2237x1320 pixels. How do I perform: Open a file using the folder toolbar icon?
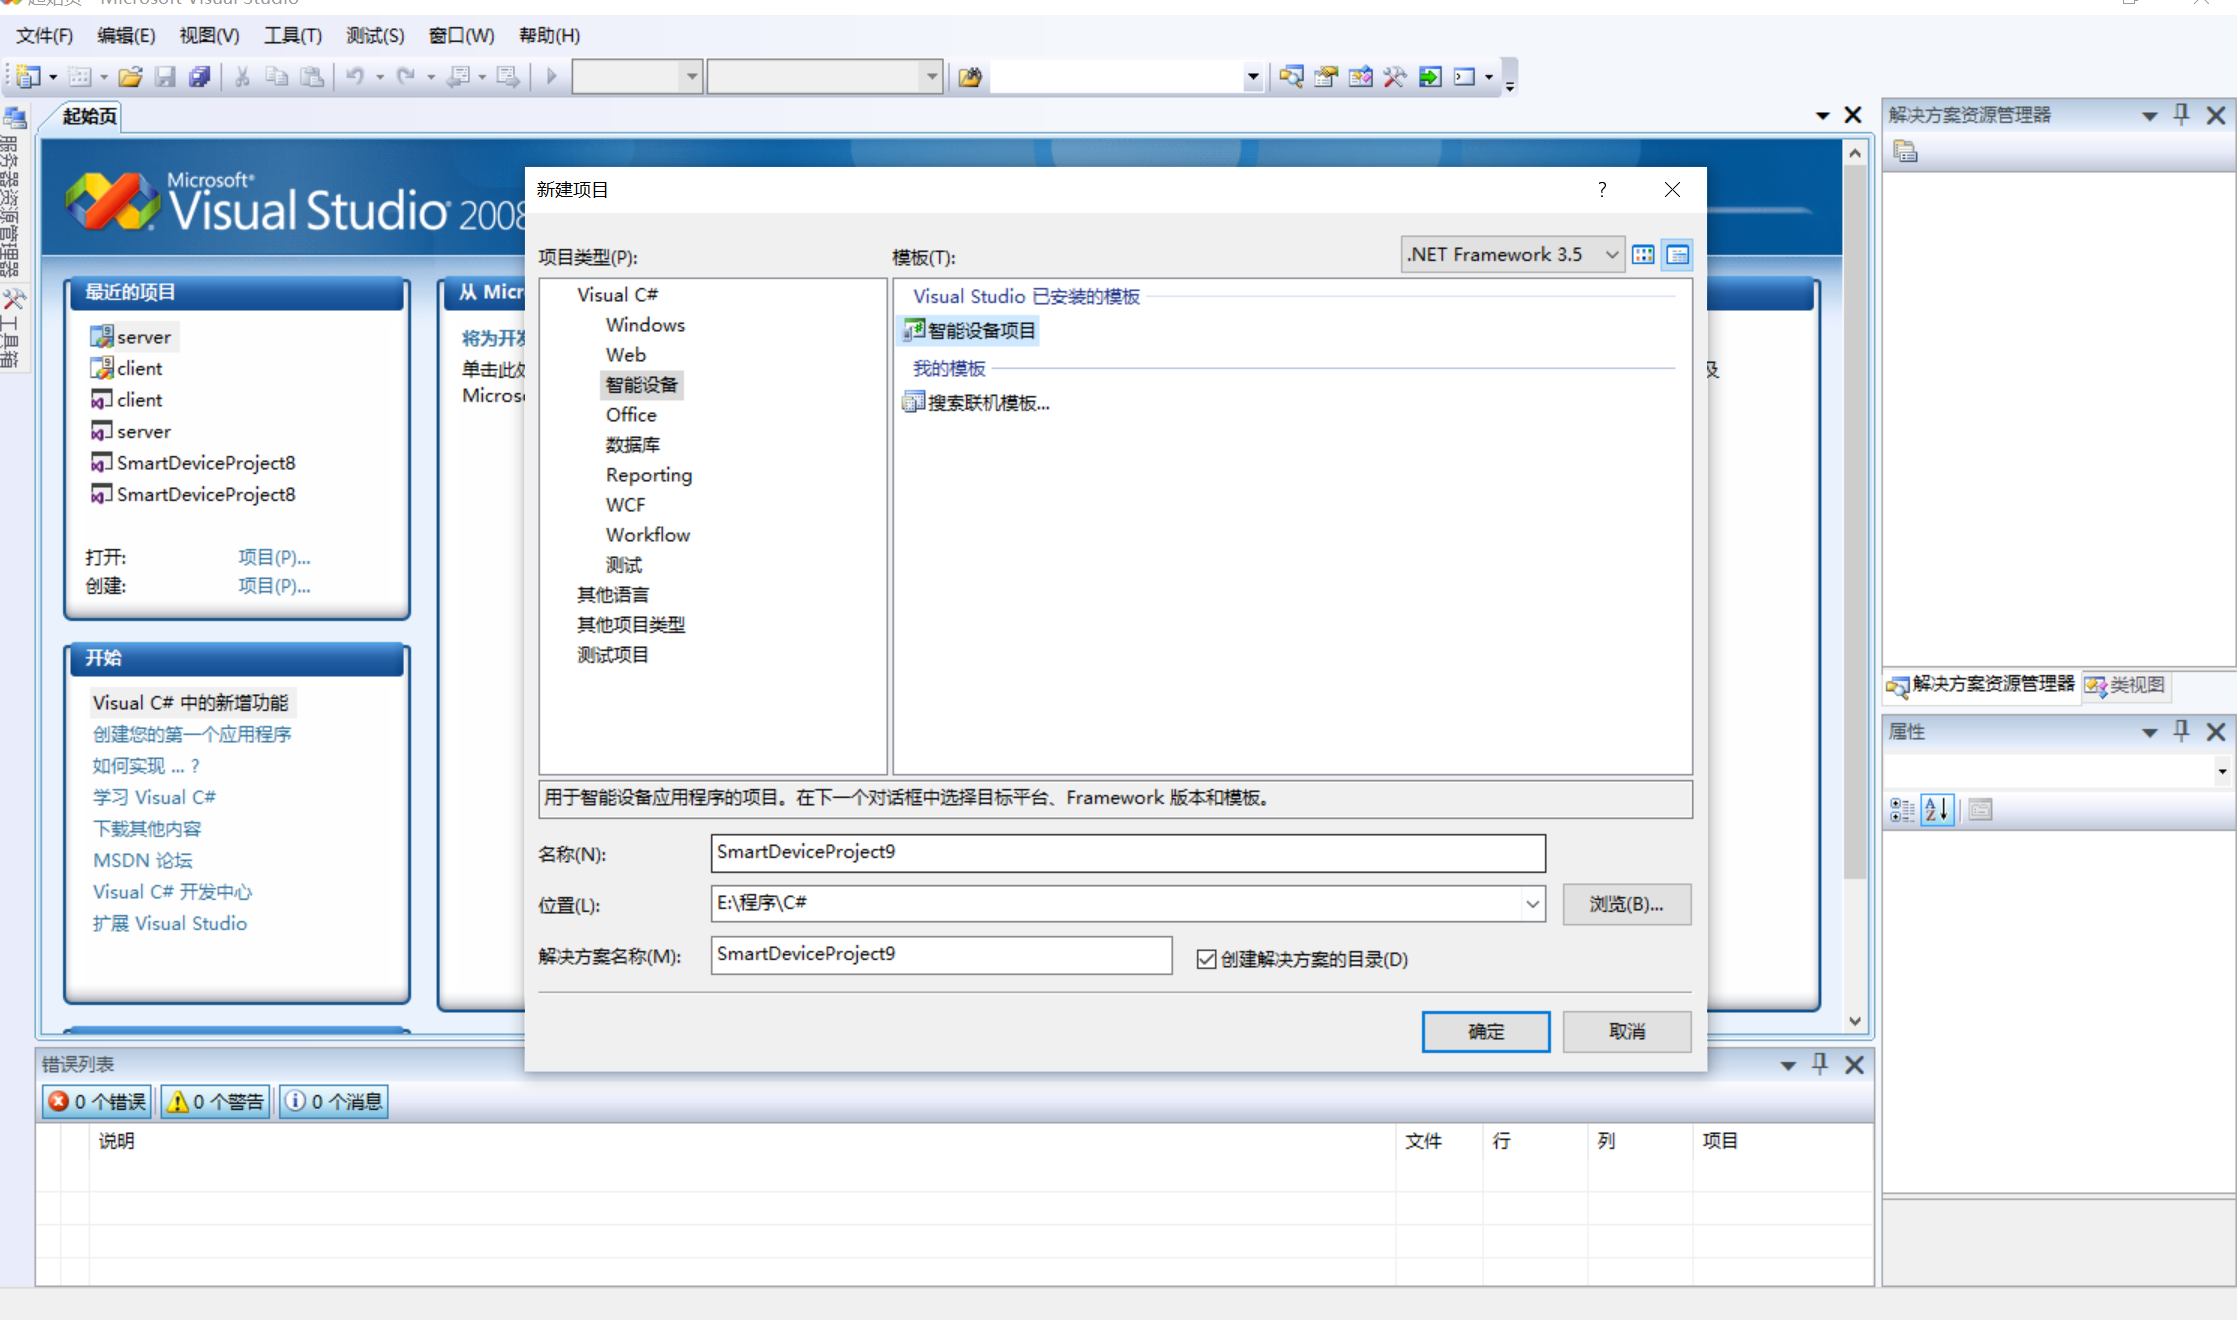(130, 76)
